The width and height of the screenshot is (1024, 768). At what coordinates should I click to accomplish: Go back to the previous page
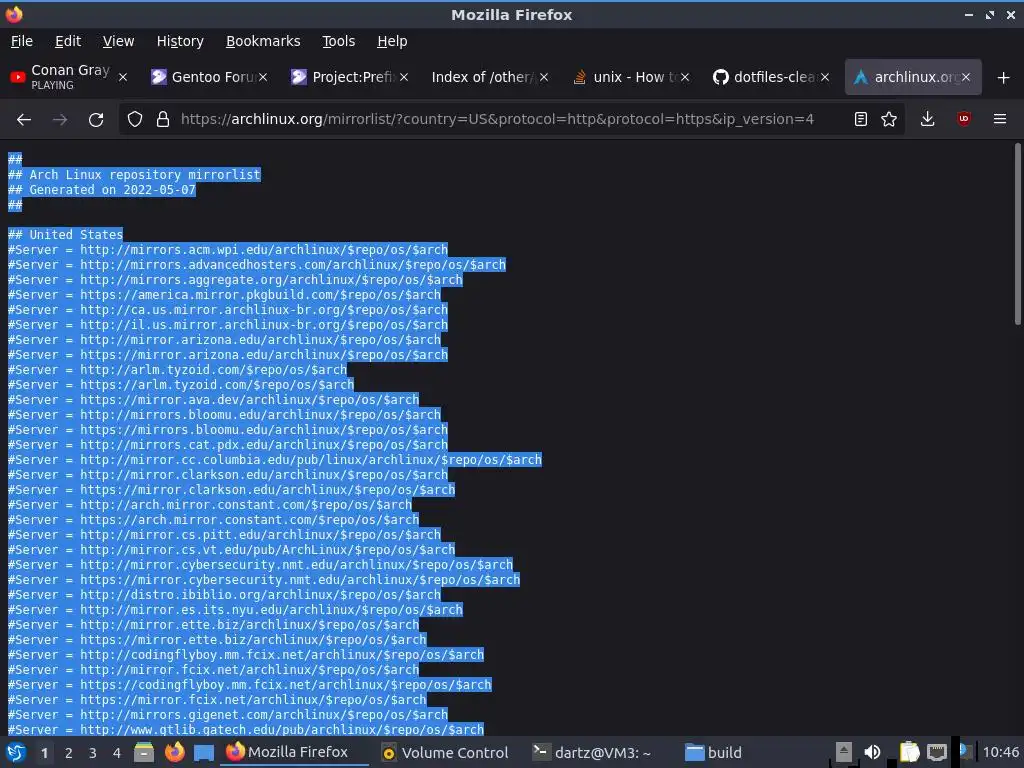click(24, 120)
